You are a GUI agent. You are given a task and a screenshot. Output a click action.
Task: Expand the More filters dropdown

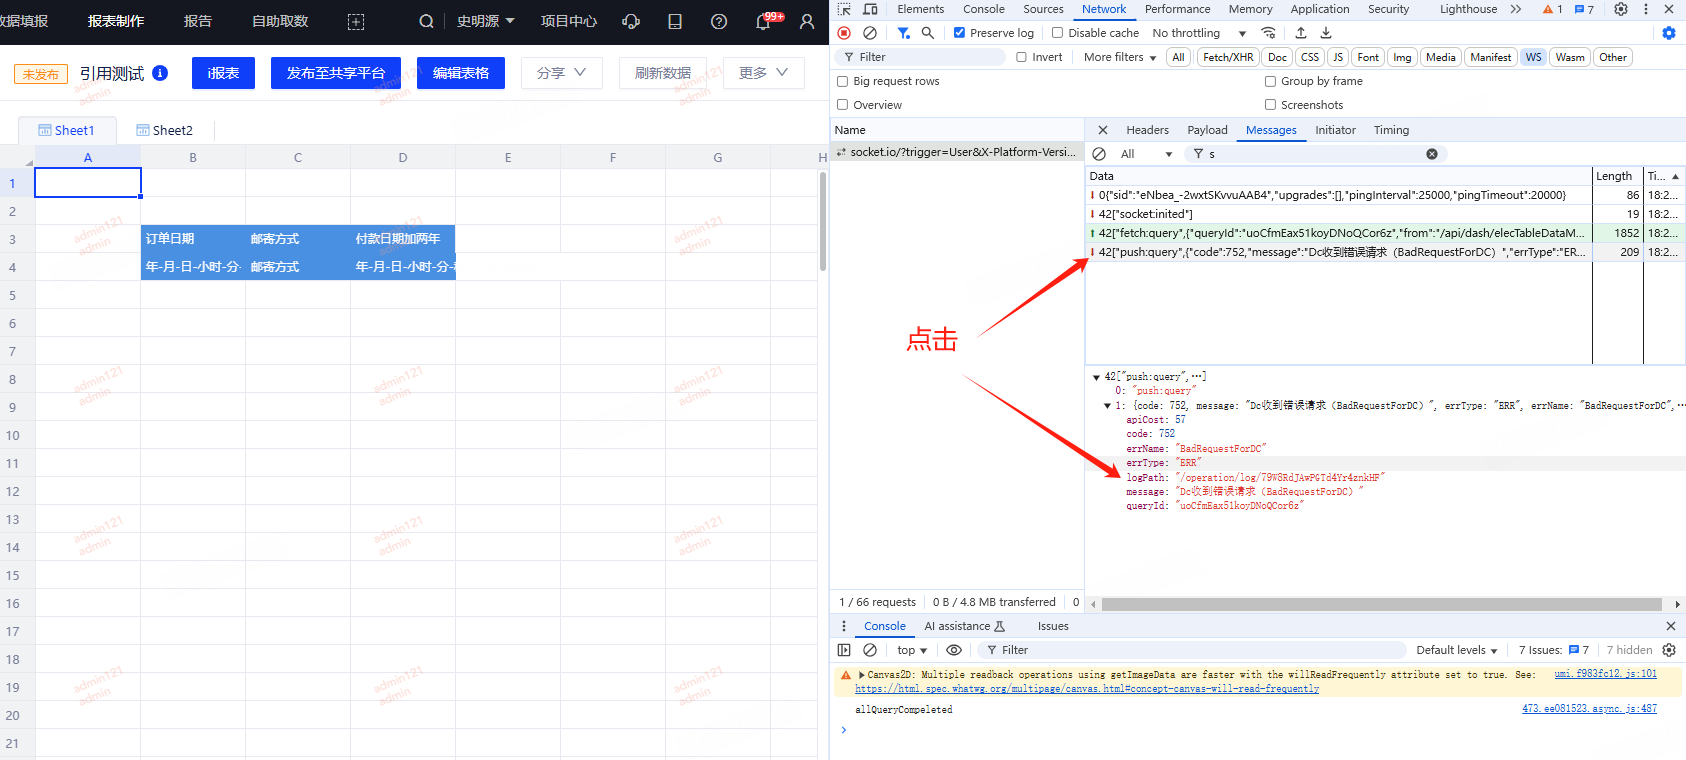1120,57
